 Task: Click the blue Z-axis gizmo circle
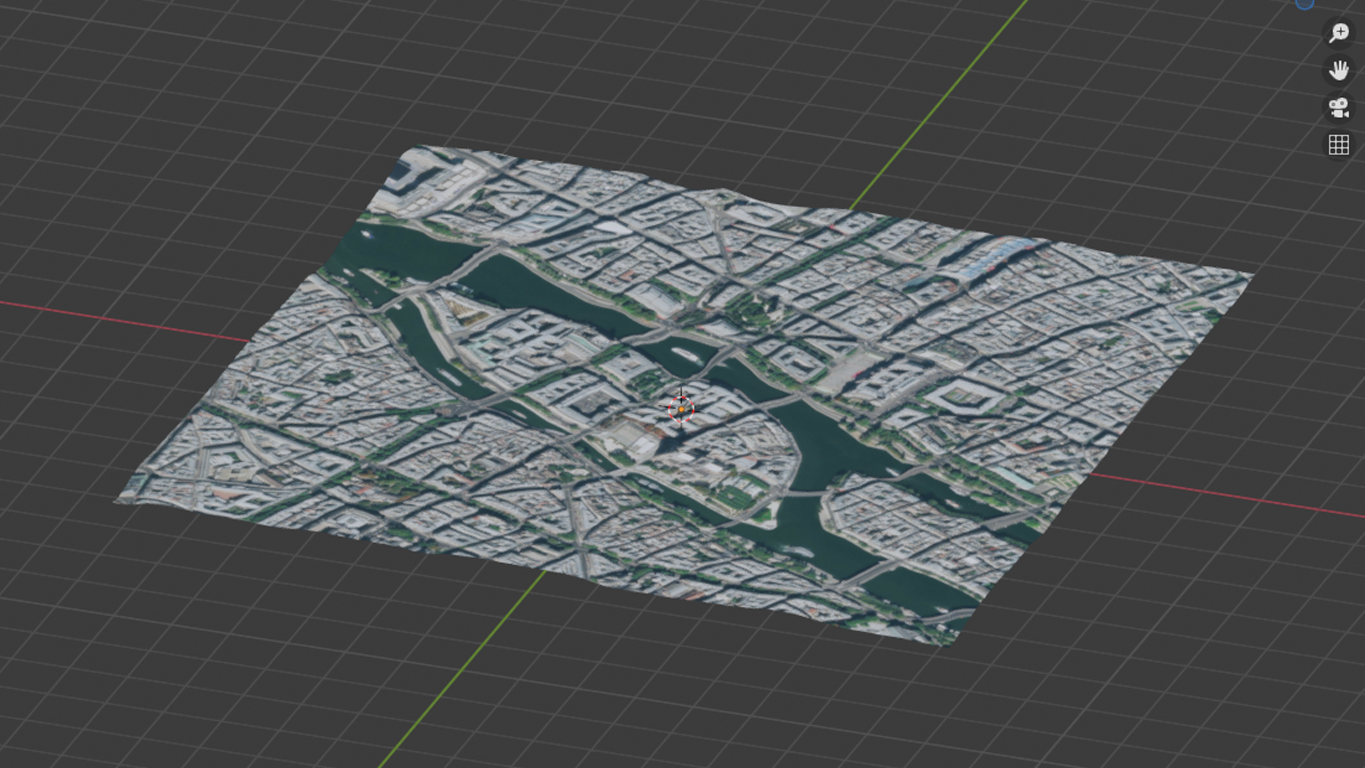click(1305, 3)
